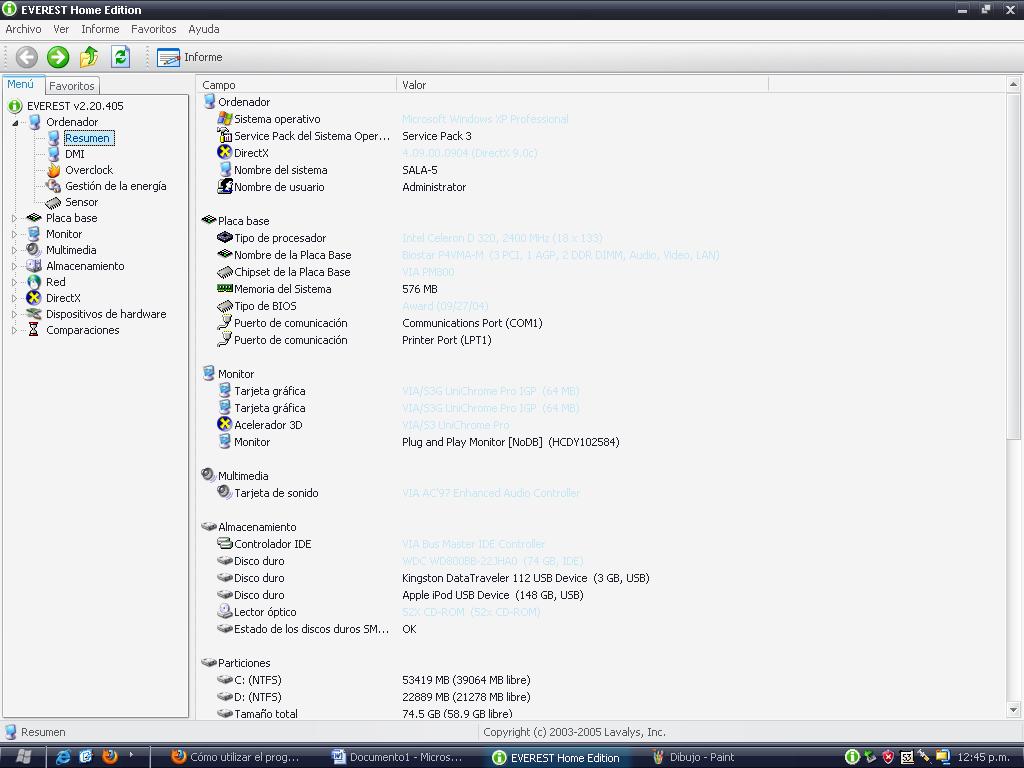
Task: Go up one level with the Up icon
Action: 89,57
